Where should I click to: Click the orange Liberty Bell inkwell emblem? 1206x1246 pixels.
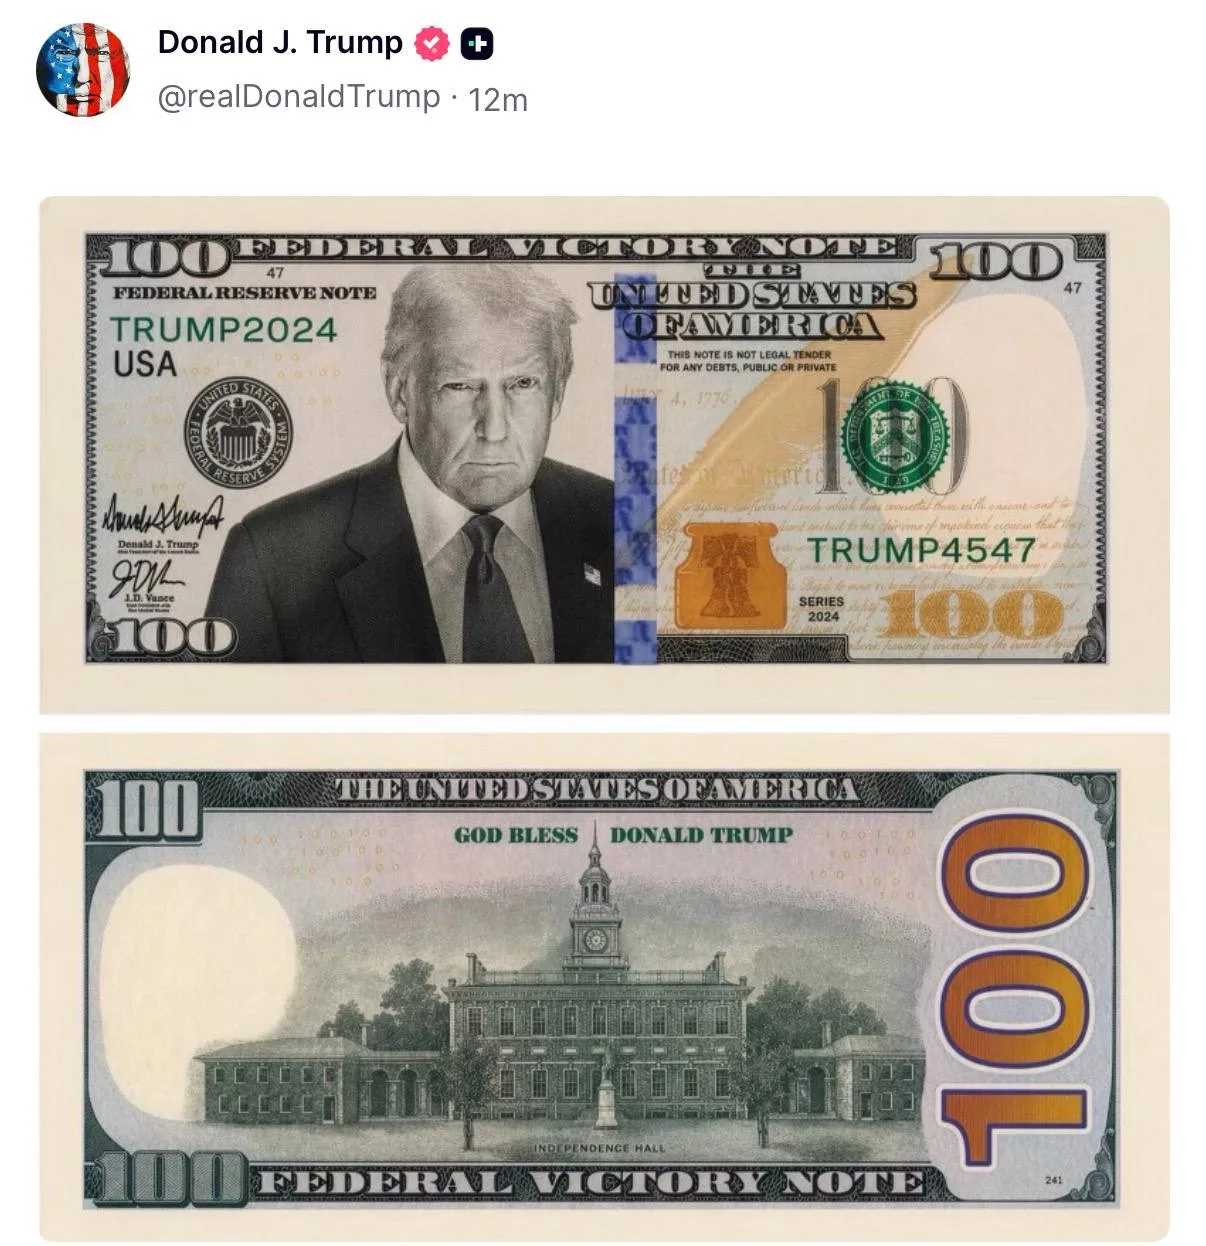(x=728, y=577)
